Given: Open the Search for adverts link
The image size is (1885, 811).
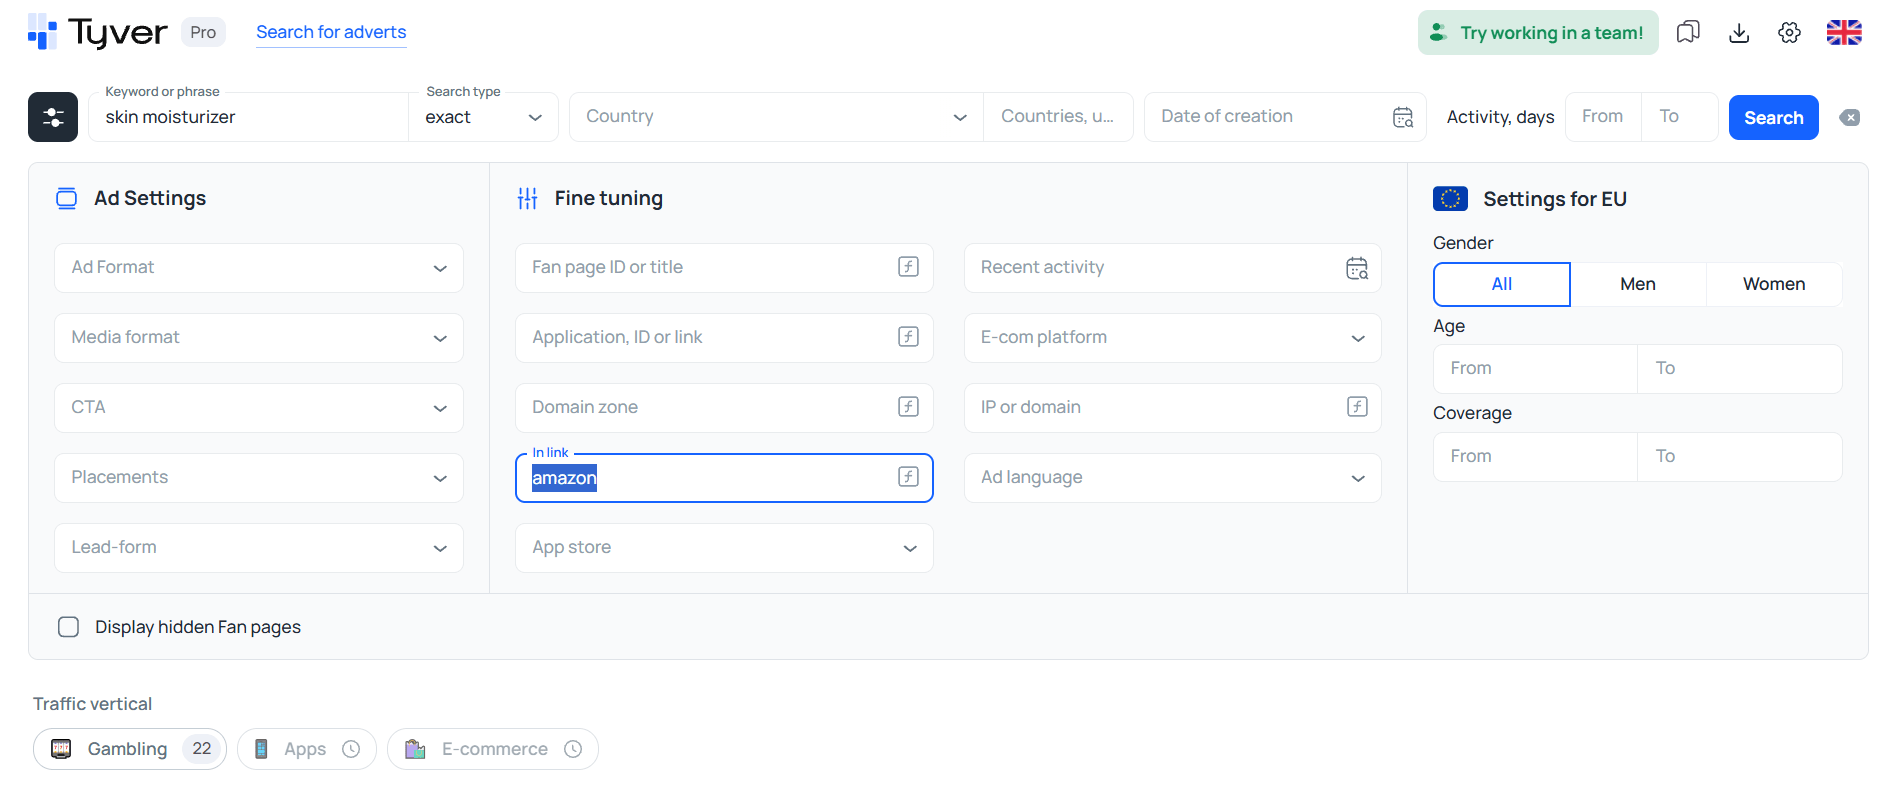Looking at the screenshot, I should point(331,32).
